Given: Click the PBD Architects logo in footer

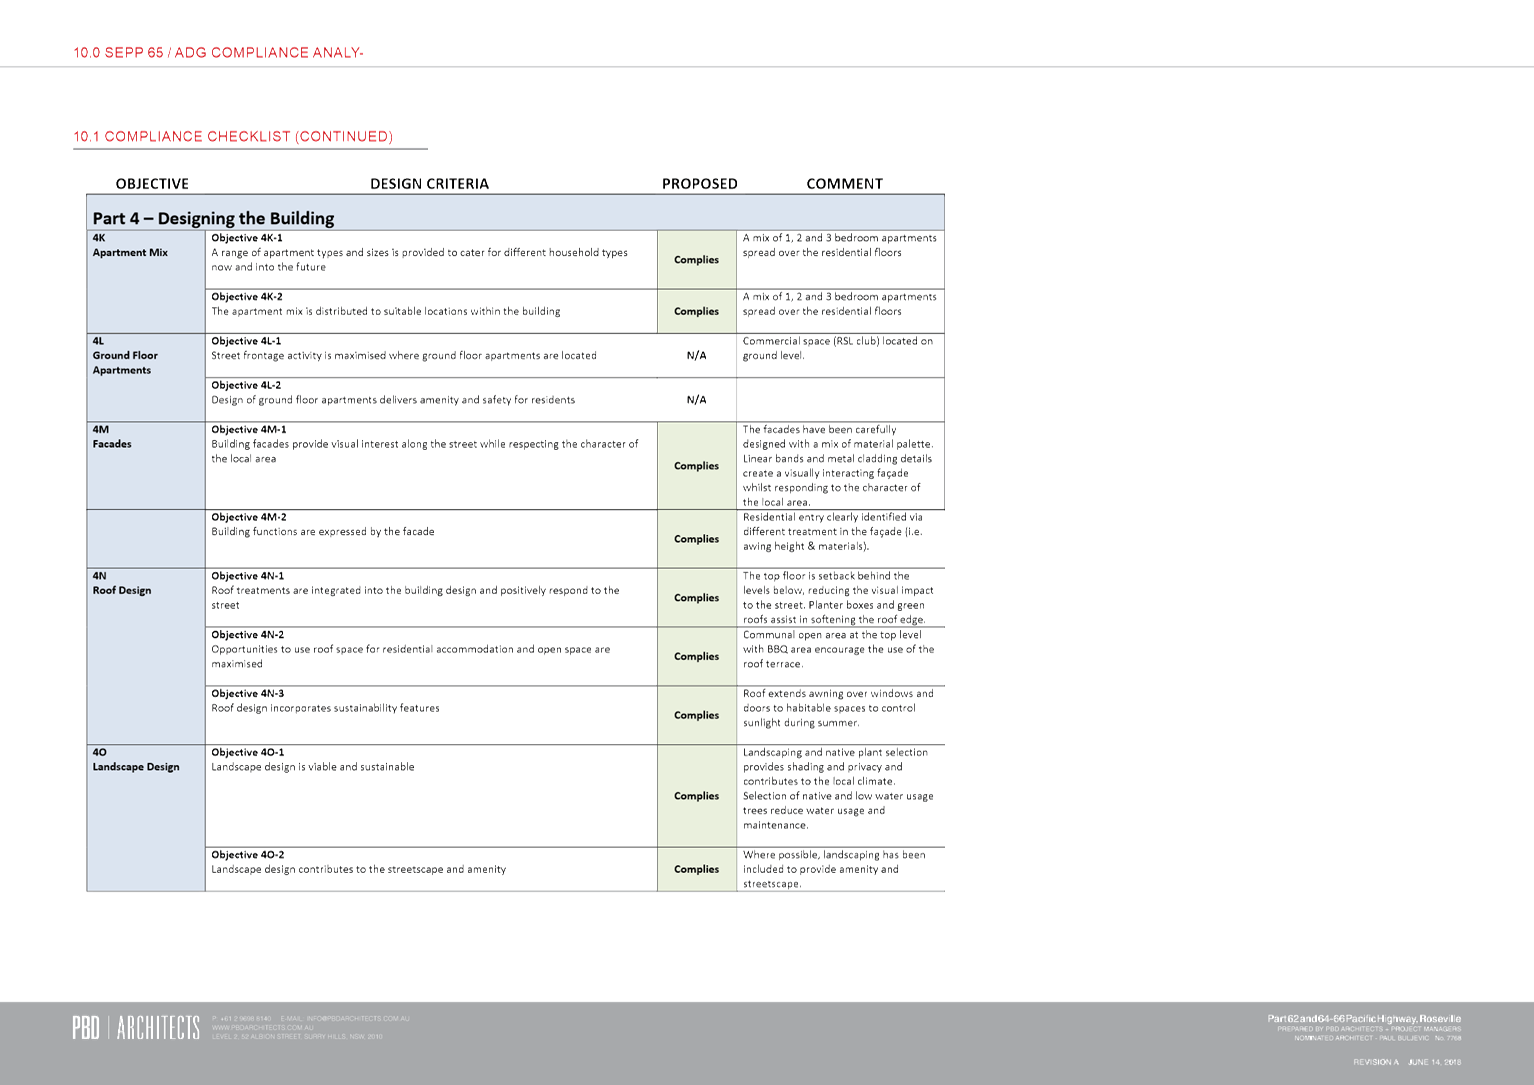Looking at the screenshot, I should click(x=136, y=1027).
